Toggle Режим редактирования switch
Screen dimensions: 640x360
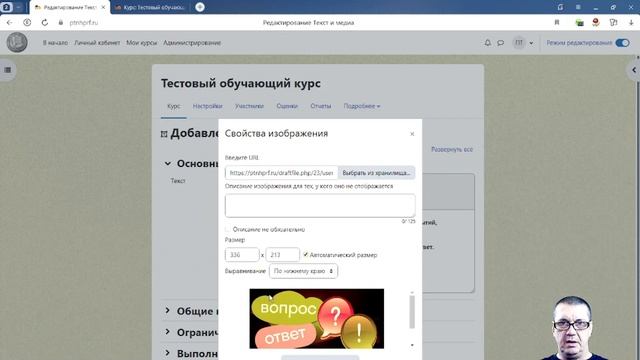(x=622, y=43)
